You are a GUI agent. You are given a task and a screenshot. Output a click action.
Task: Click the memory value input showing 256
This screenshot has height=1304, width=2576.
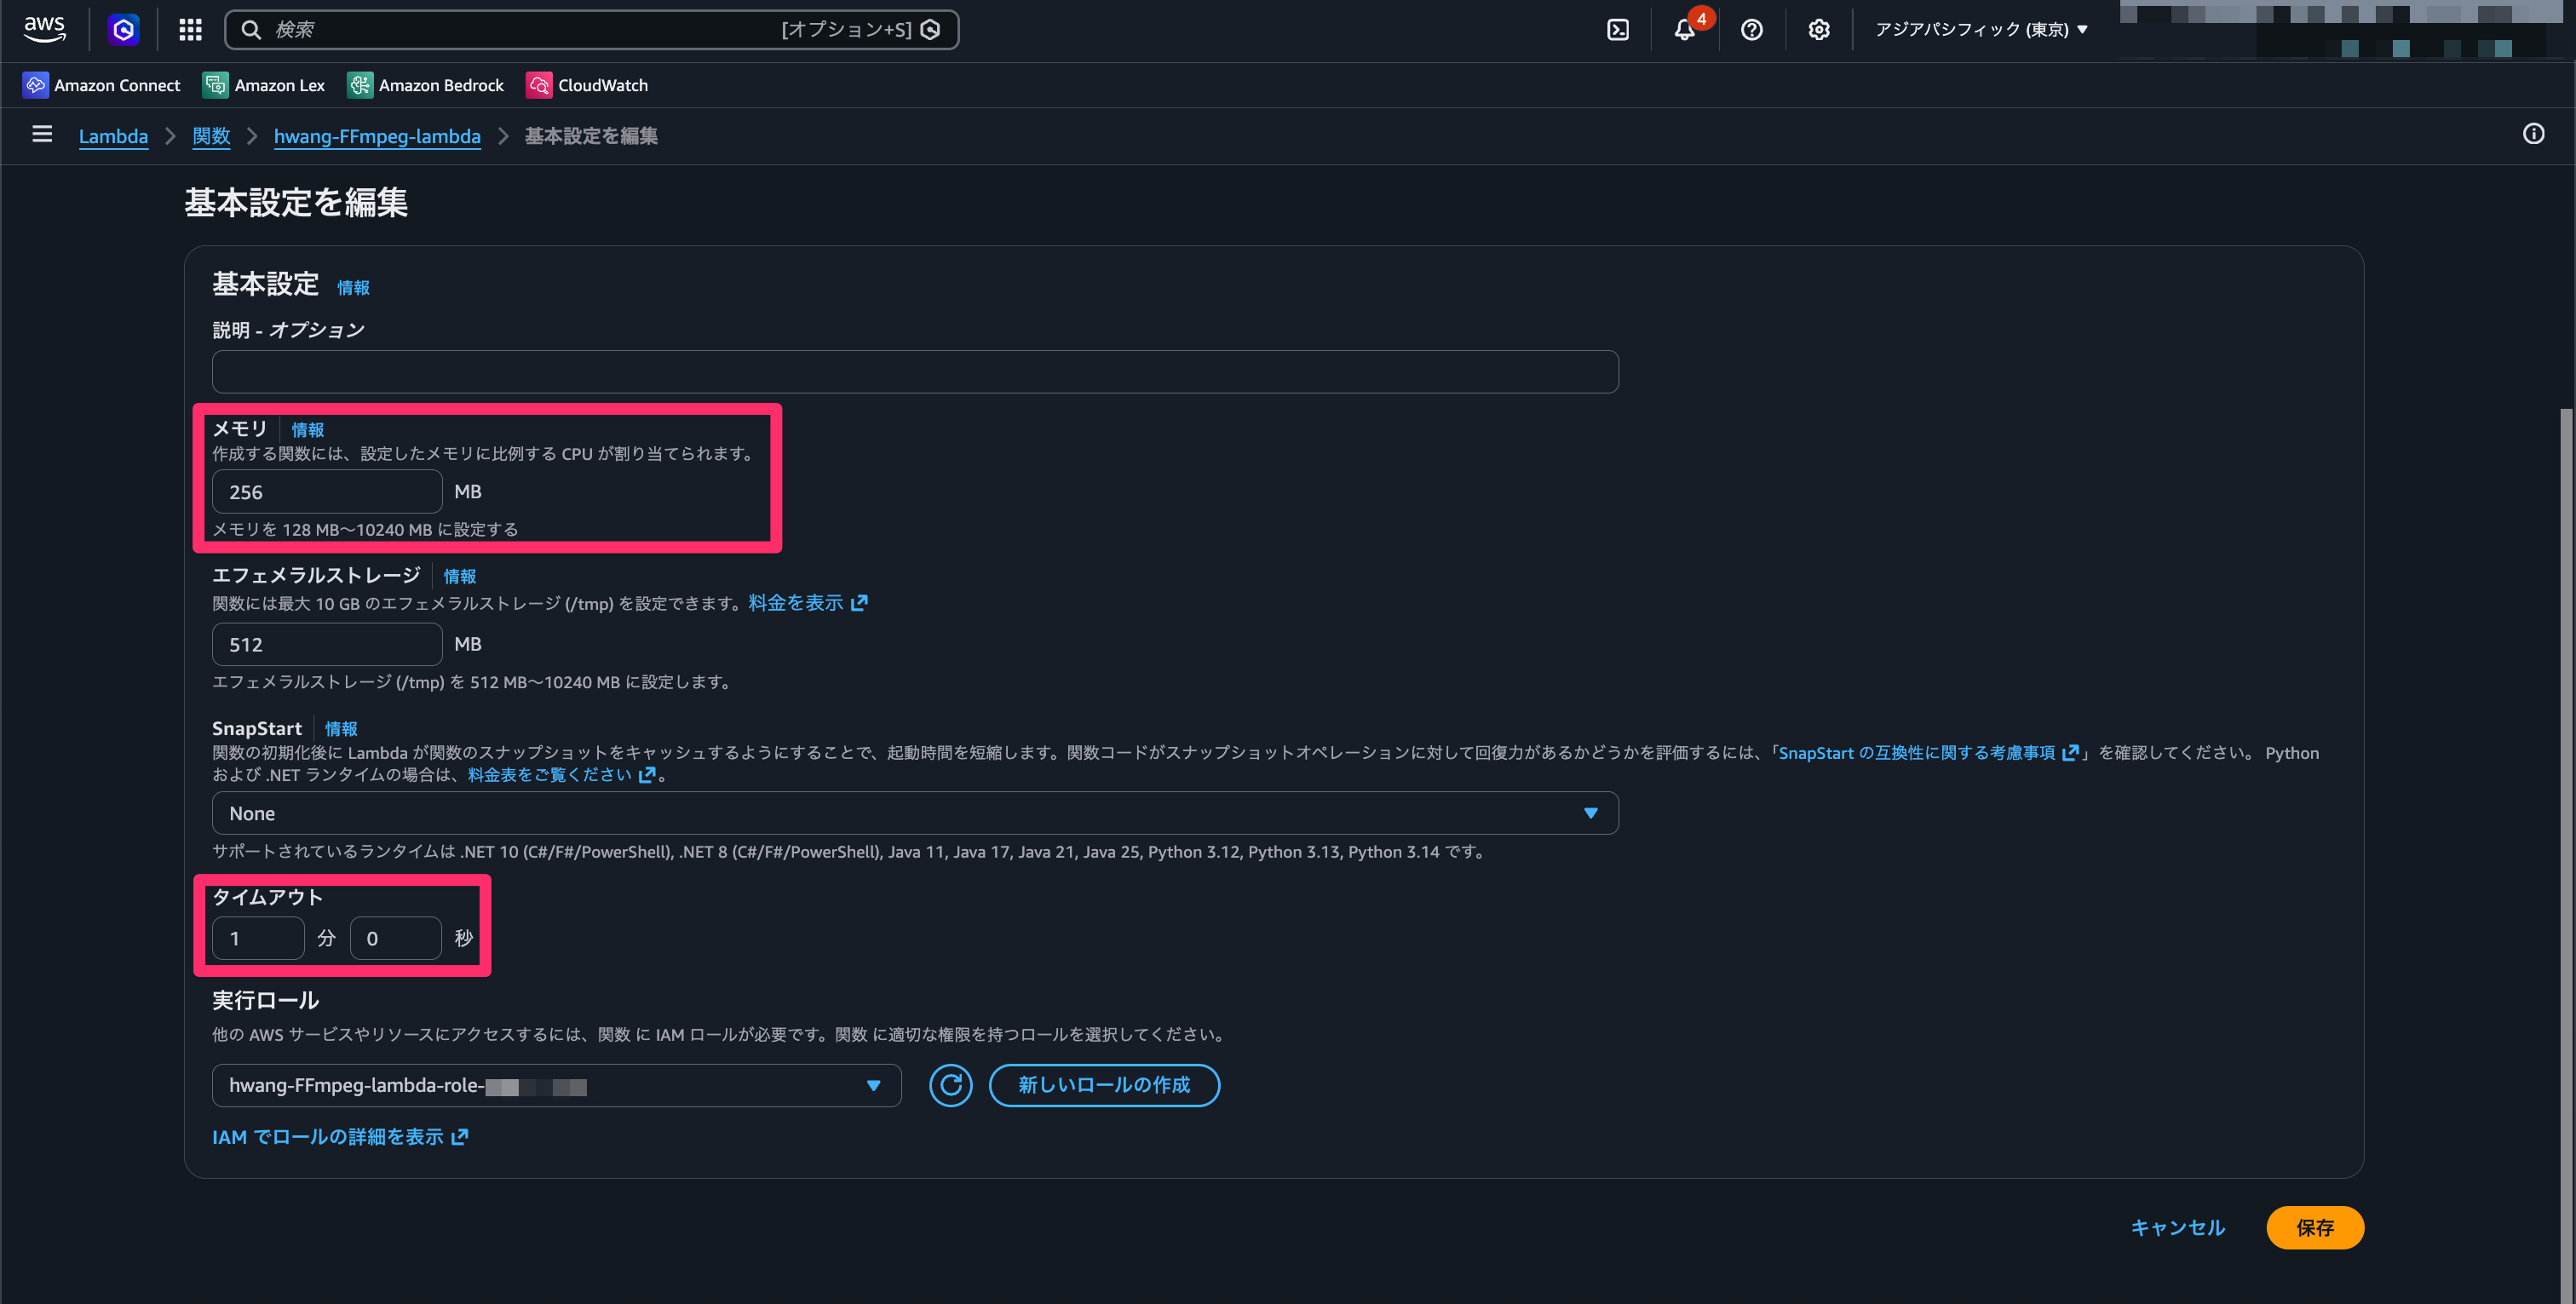click(x=326, y=491)
